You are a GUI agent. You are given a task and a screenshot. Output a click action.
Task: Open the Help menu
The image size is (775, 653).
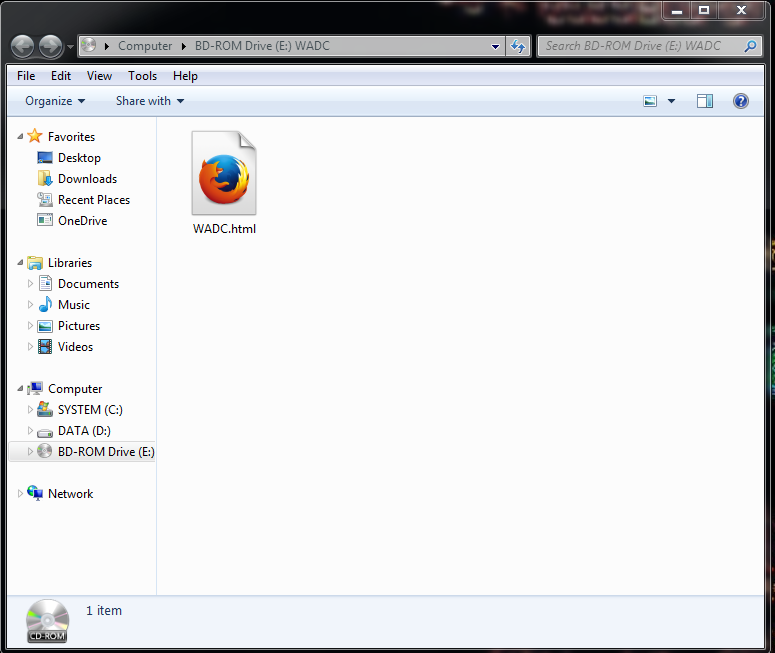(185, 76)
